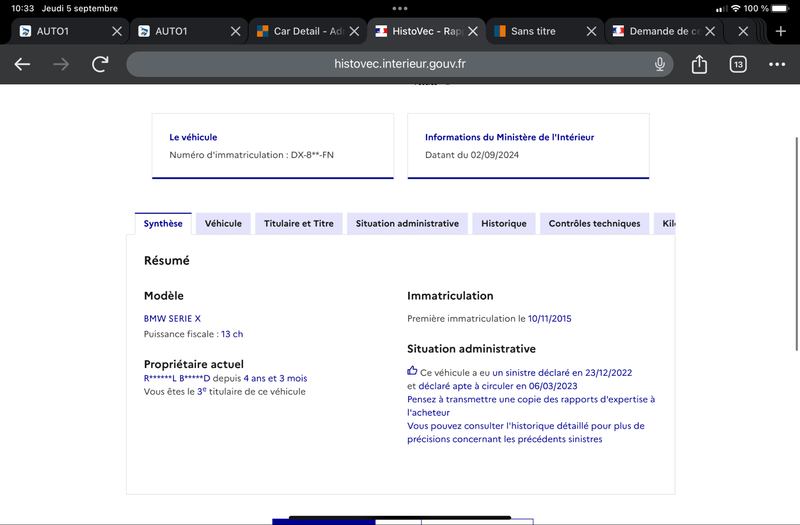The image size is (800, 525).
Task: Add a new browser tab
Action: (x=781, y=31)
